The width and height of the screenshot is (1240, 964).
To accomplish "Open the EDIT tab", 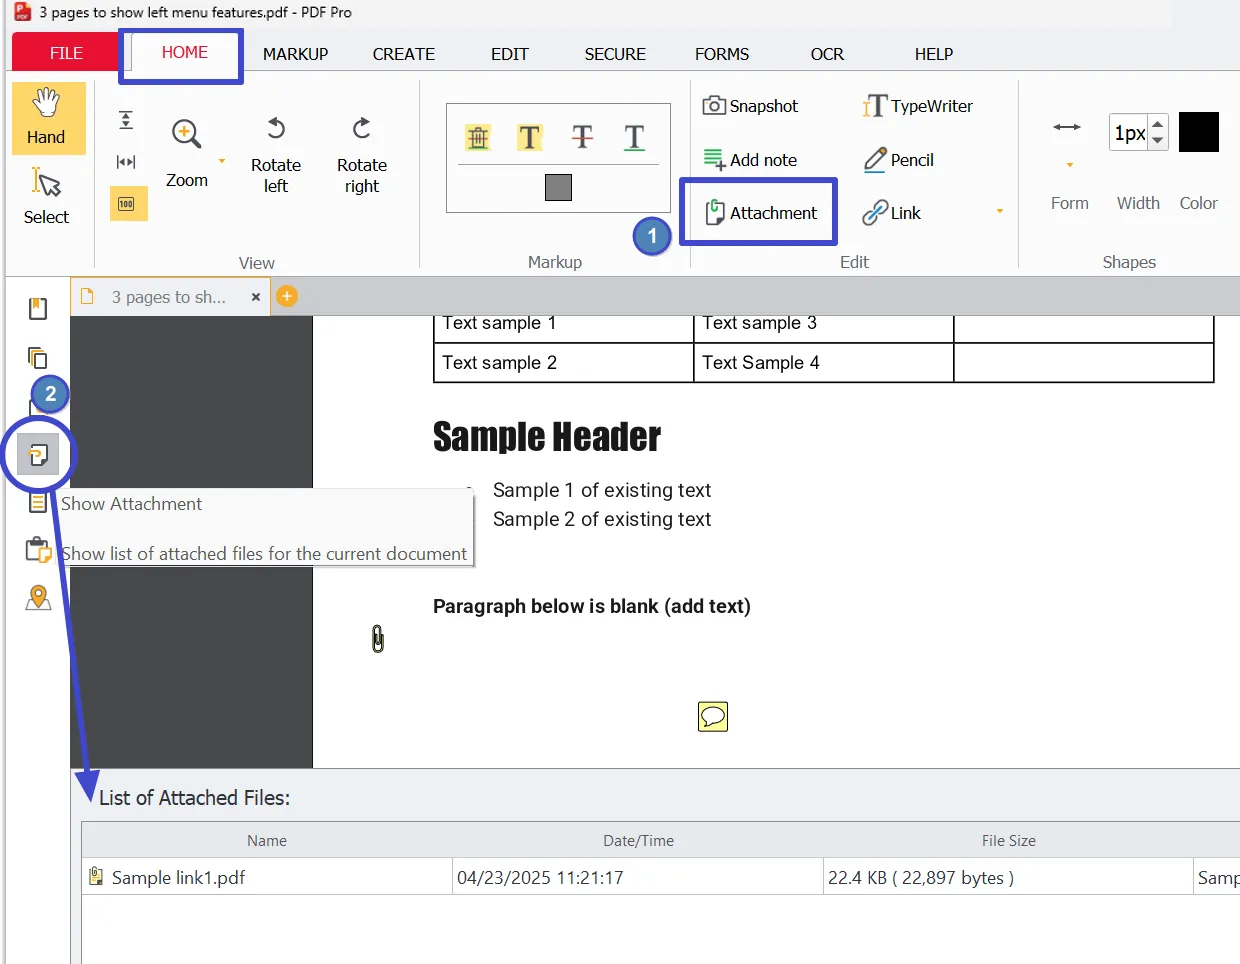I will coord(510,54).
